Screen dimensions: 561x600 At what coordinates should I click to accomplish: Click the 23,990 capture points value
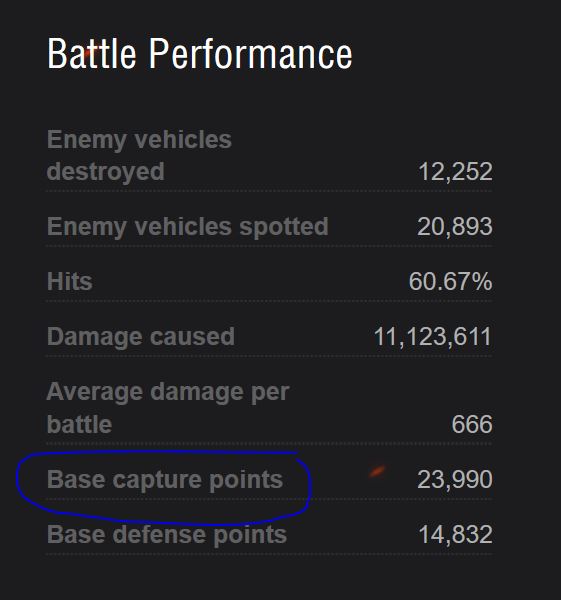pyautogui.click(x=455, y=479)
